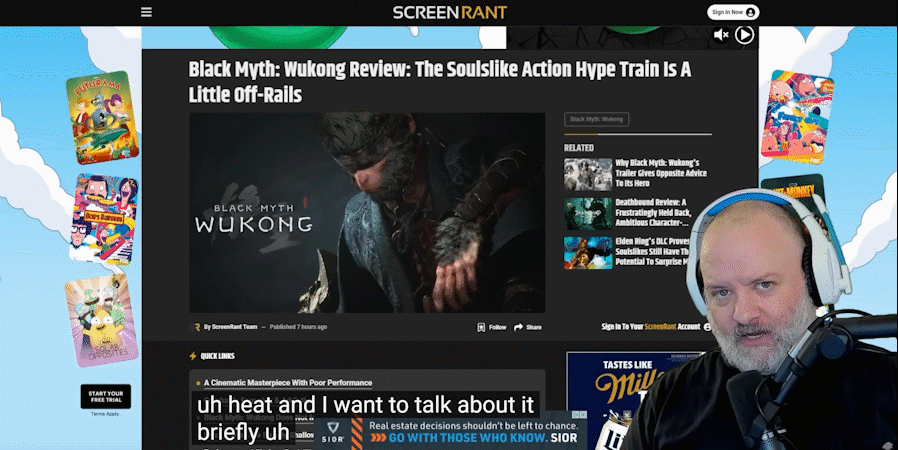The width and height of the screenshot is (898, 450).
Task: Unmute the video player audio
Action: click(x=720, y=35)
